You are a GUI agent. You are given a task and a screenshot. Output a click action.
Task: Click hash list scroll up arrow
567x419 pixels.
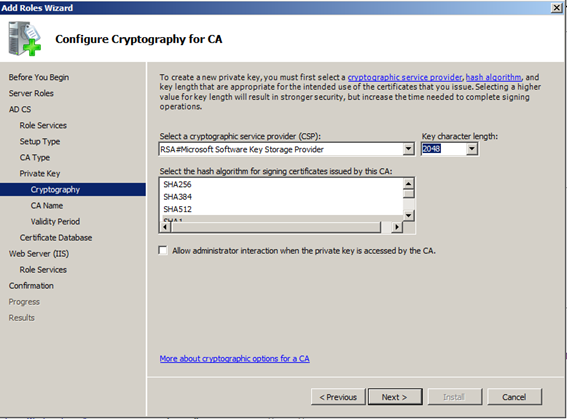click(408, 184)
